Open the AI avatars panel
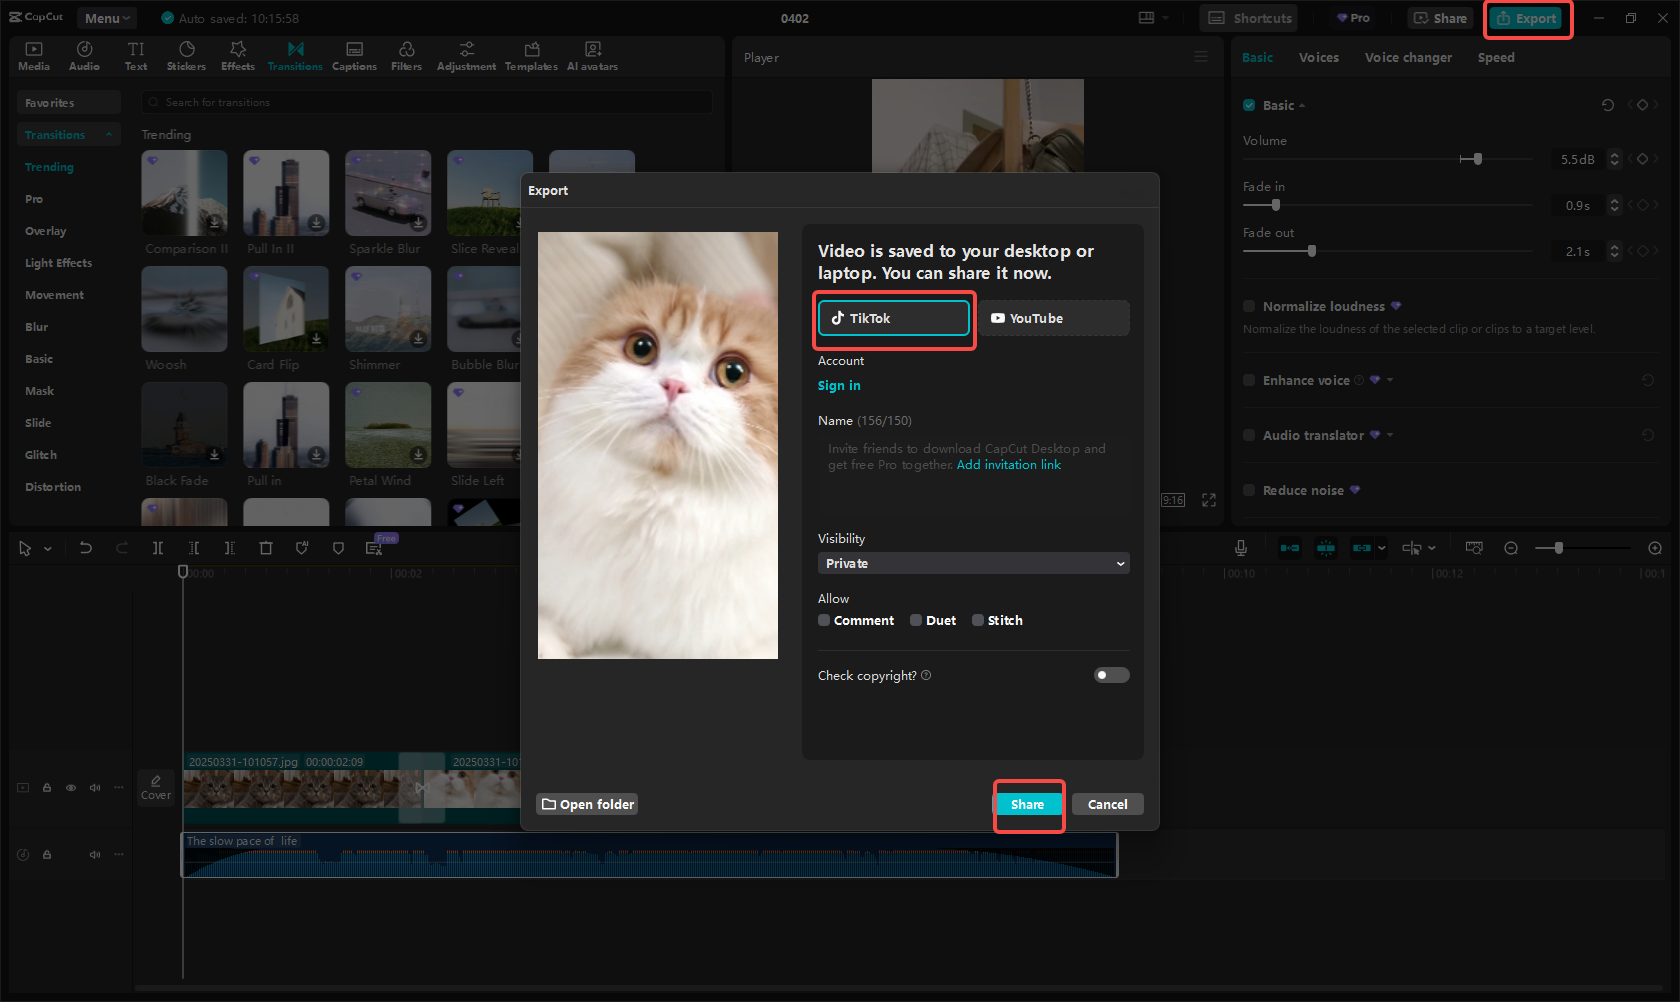 (592, 55)
